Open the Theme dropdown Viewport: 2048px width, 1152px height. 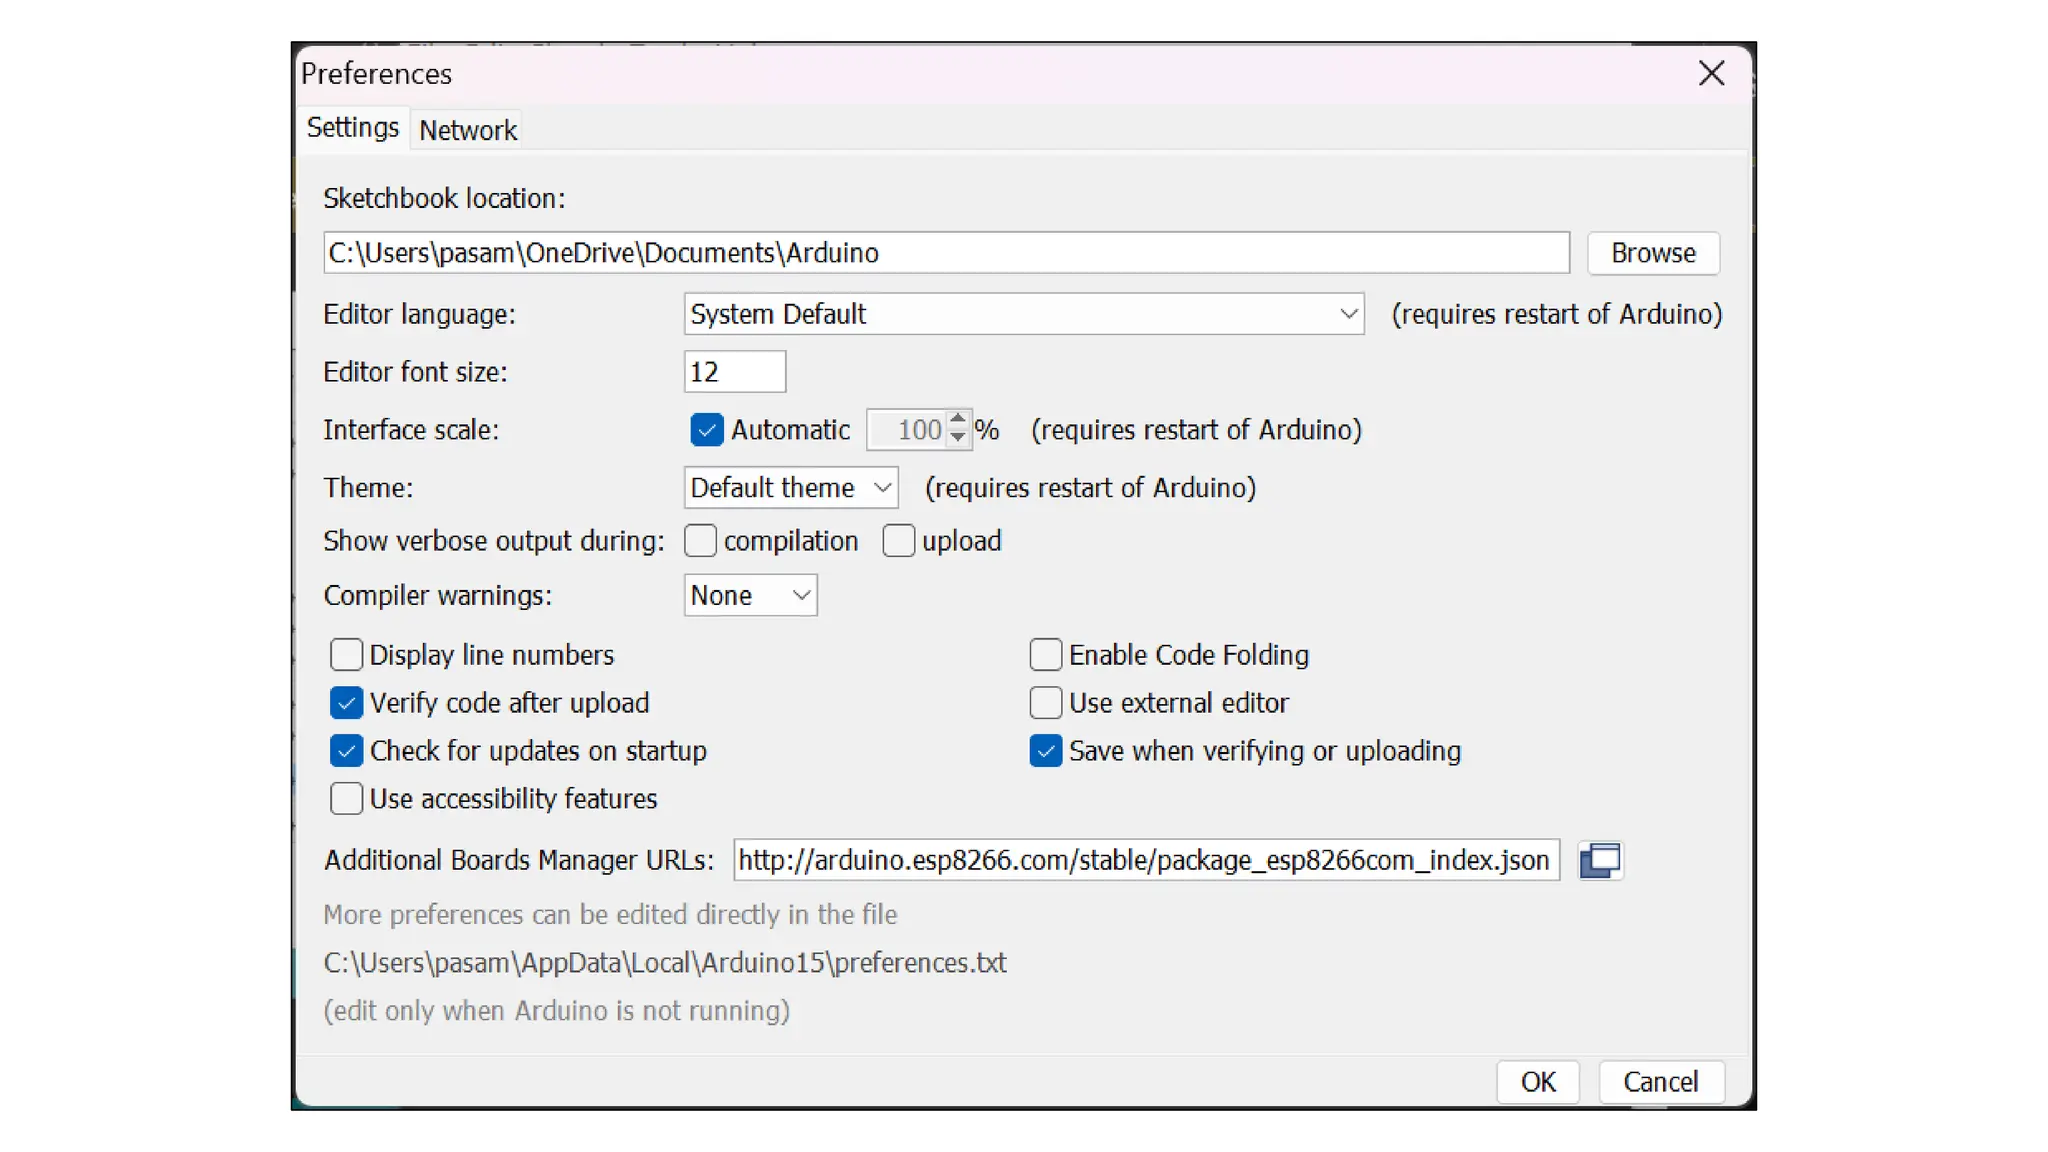pyautogui.click(x=790, y=488)
